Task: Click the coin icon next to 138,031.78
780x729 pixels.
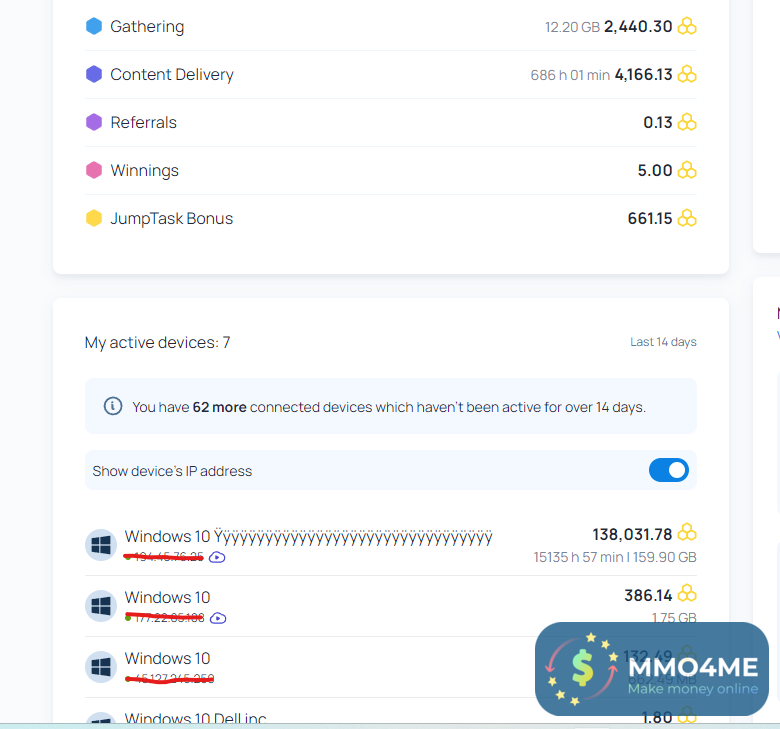Action: pyautogui.click(x=687, y=533)
